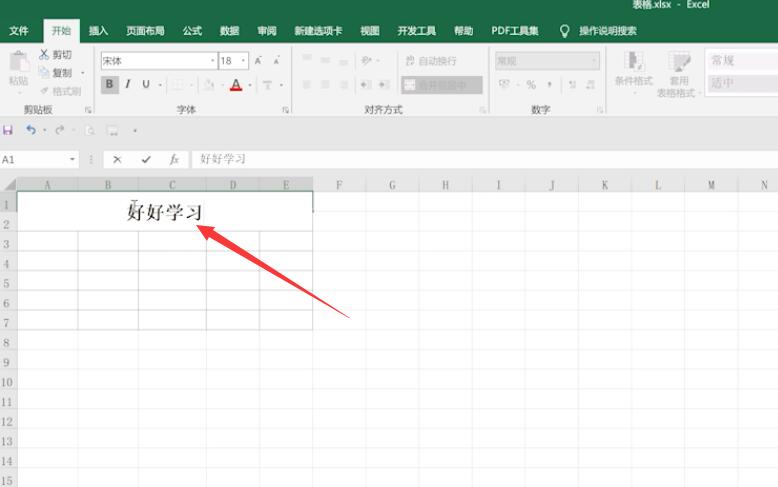
Task: Click the fill color bucket icon
Action: 209,85
